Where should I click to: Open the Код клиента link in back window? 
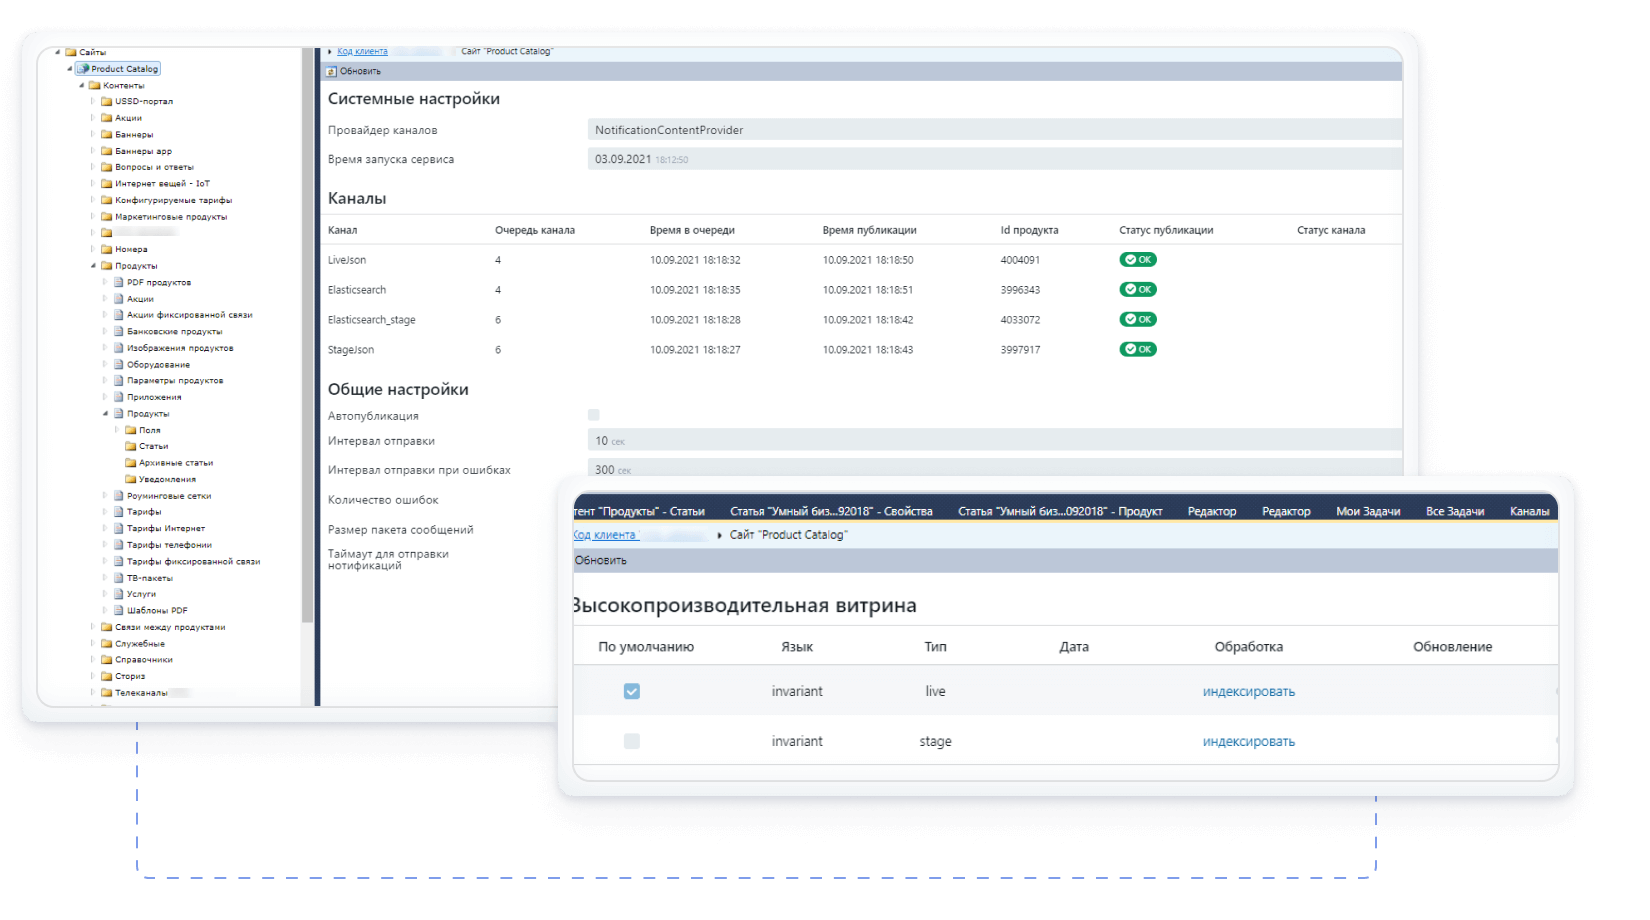click(x=362, y=51)
